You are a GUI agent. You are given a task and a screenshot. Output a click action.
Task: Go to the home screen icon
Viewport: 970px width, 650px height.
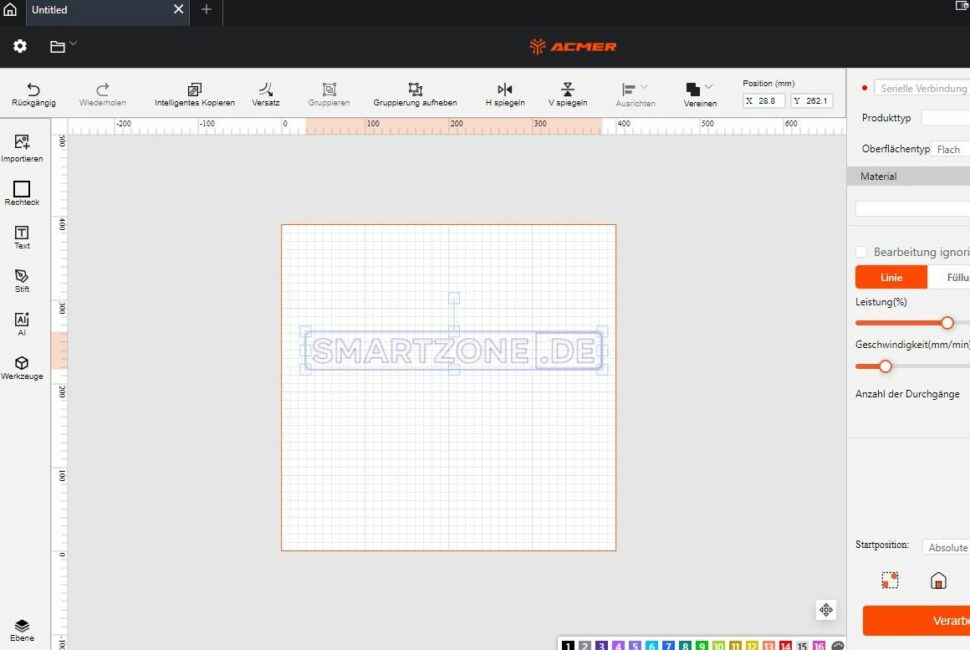coord(11,9)
